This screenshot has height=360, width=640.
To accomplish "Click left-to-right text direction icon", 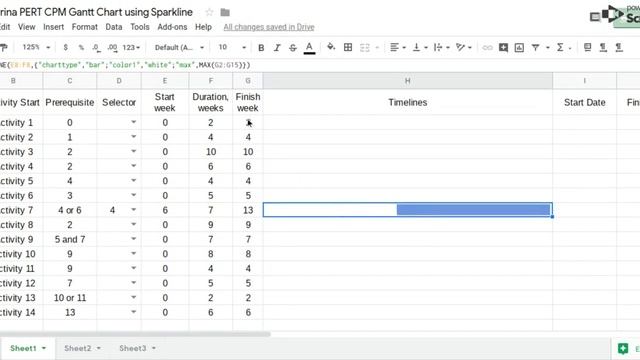I will coord(603,47).
